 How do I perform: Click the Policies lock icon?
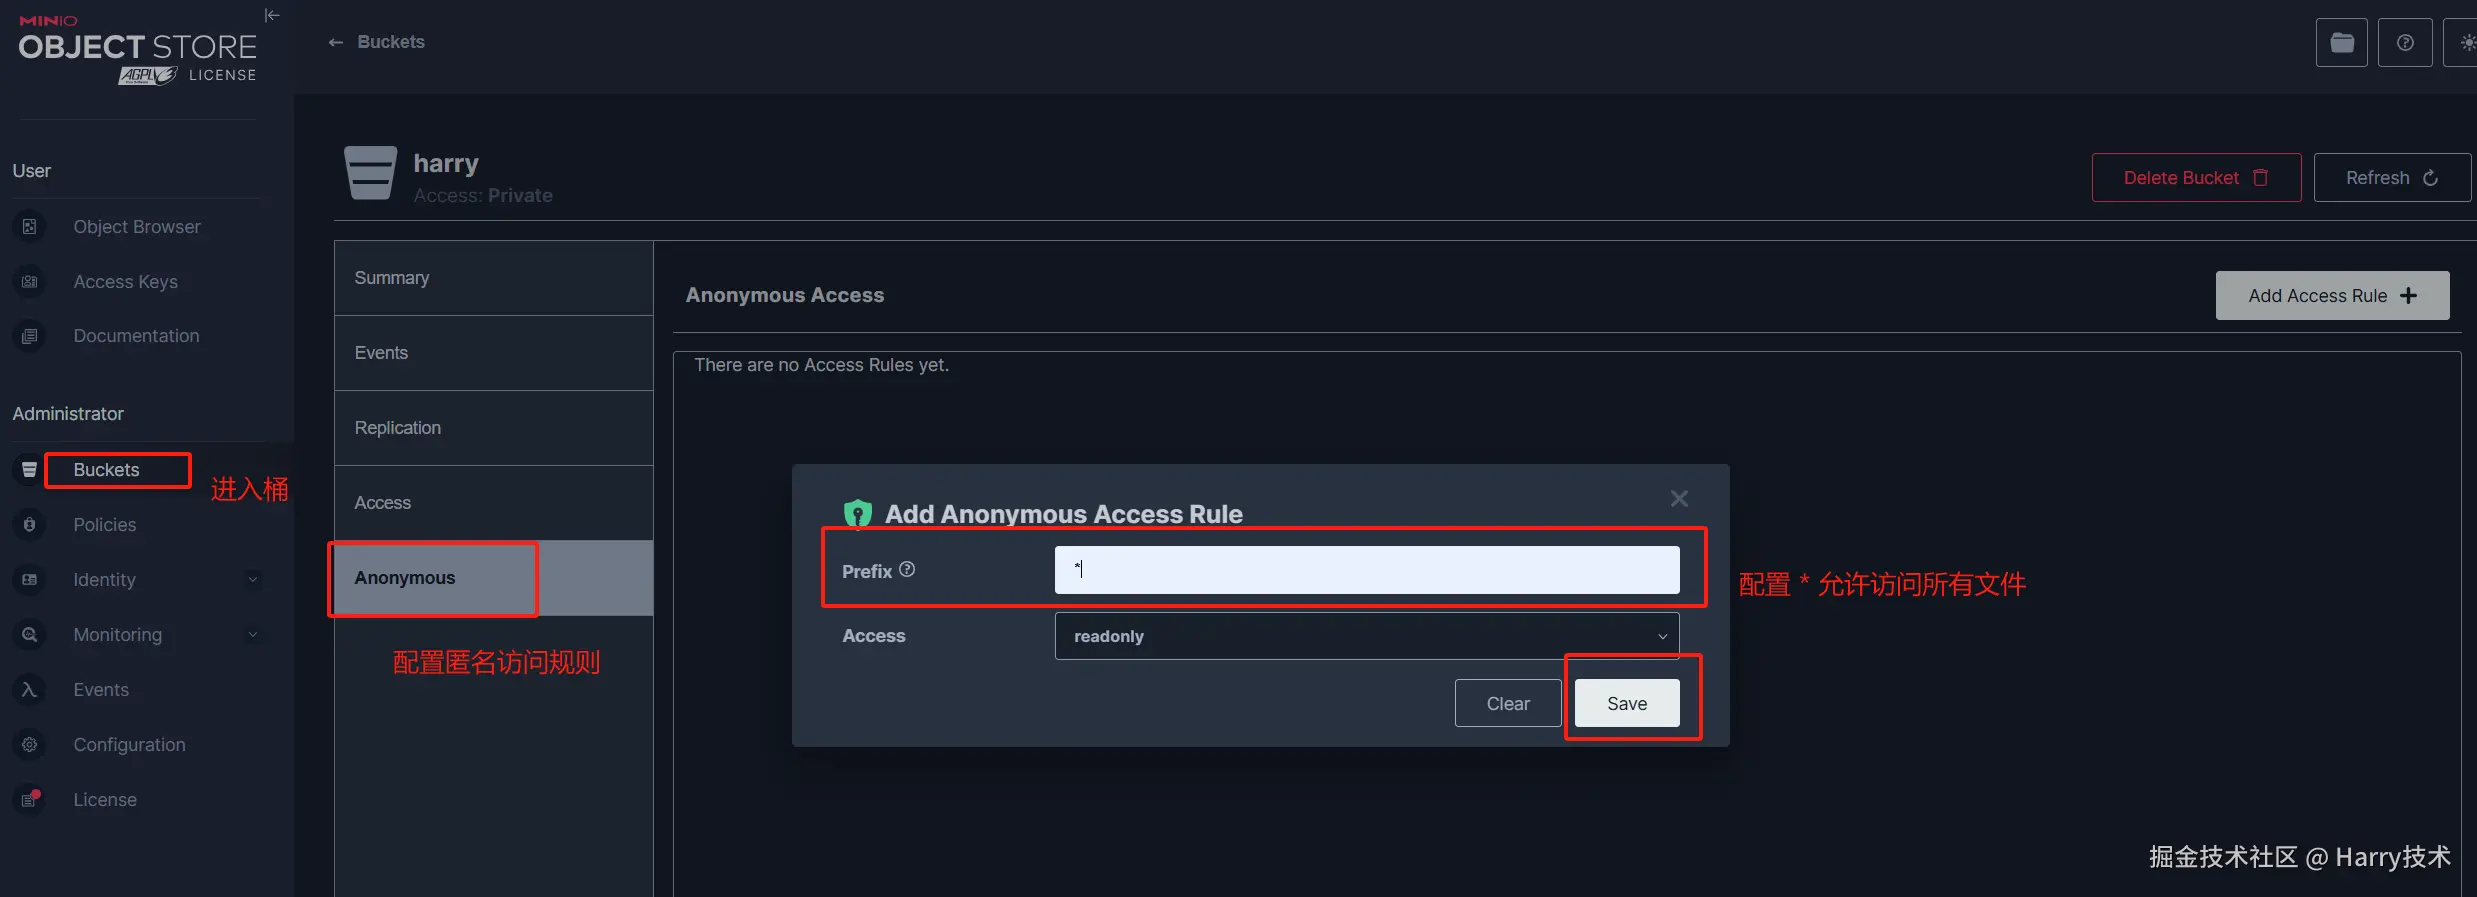(30, 525)
